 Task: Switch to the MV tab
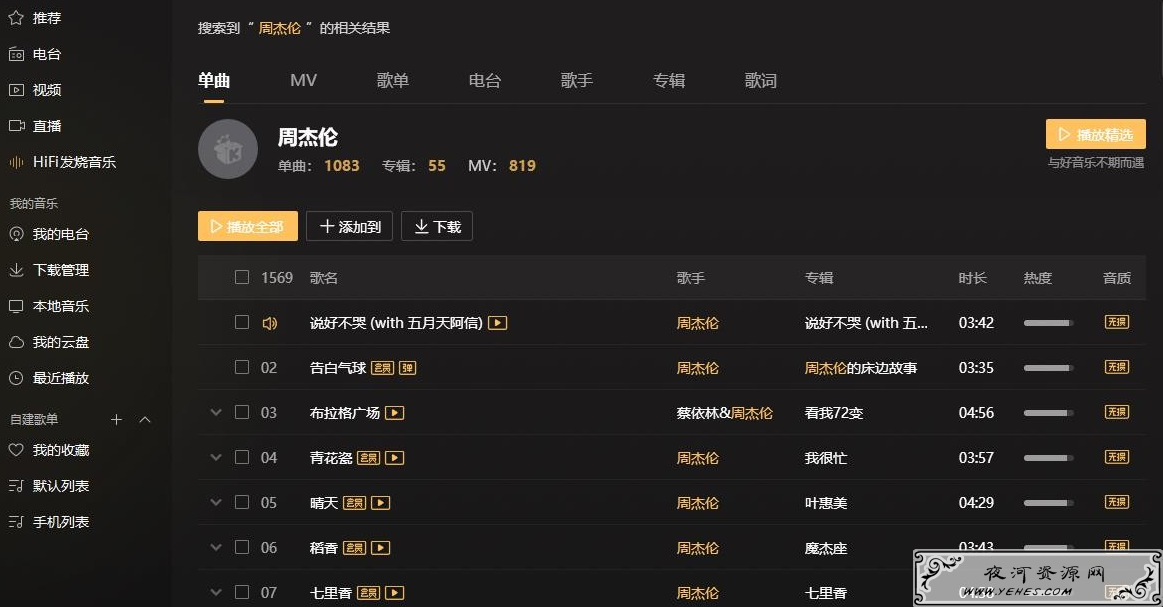tap(303, 80)
